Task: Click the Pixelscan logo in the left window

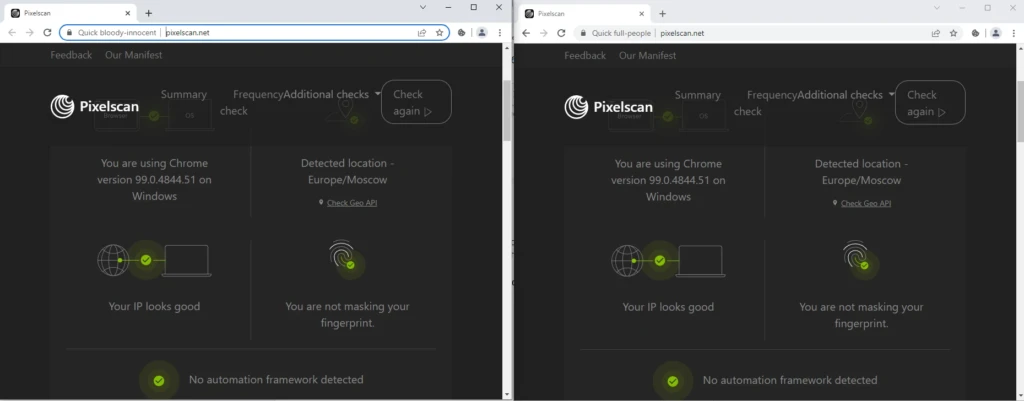Action: [95, 106]
